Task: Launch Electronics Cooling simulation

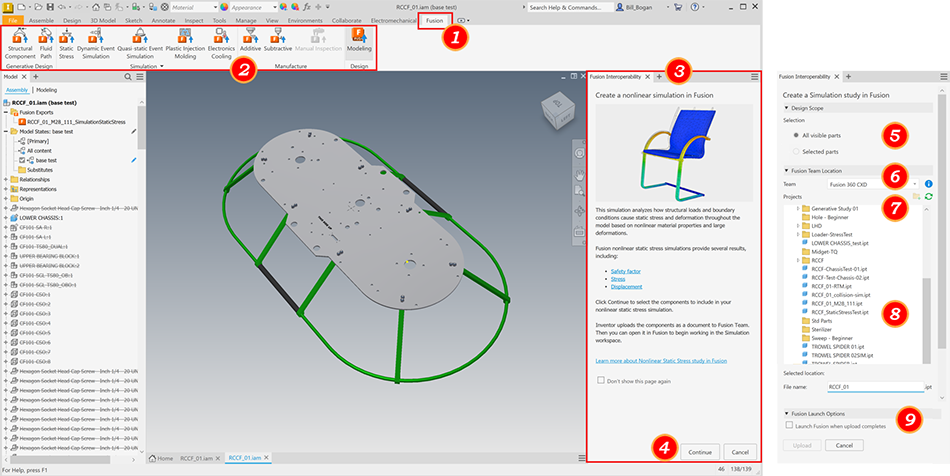Action: click(221, 43)
